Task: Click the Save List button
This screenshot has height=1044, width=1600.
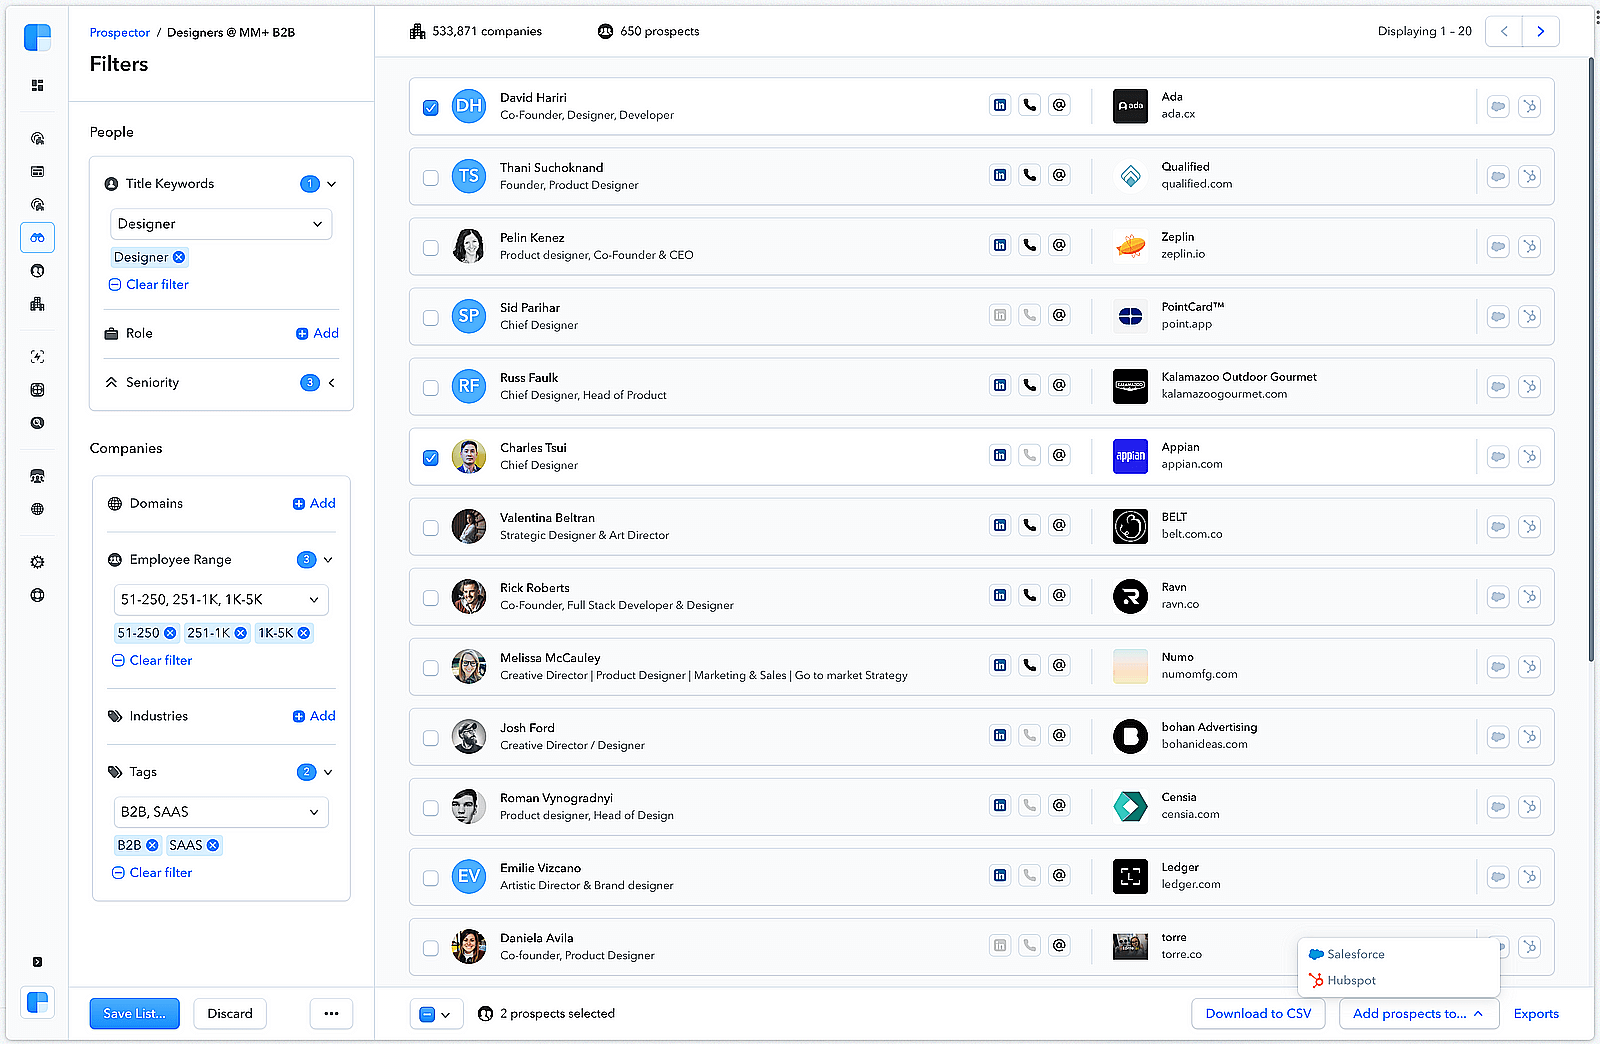Action: pos(133,1013)
